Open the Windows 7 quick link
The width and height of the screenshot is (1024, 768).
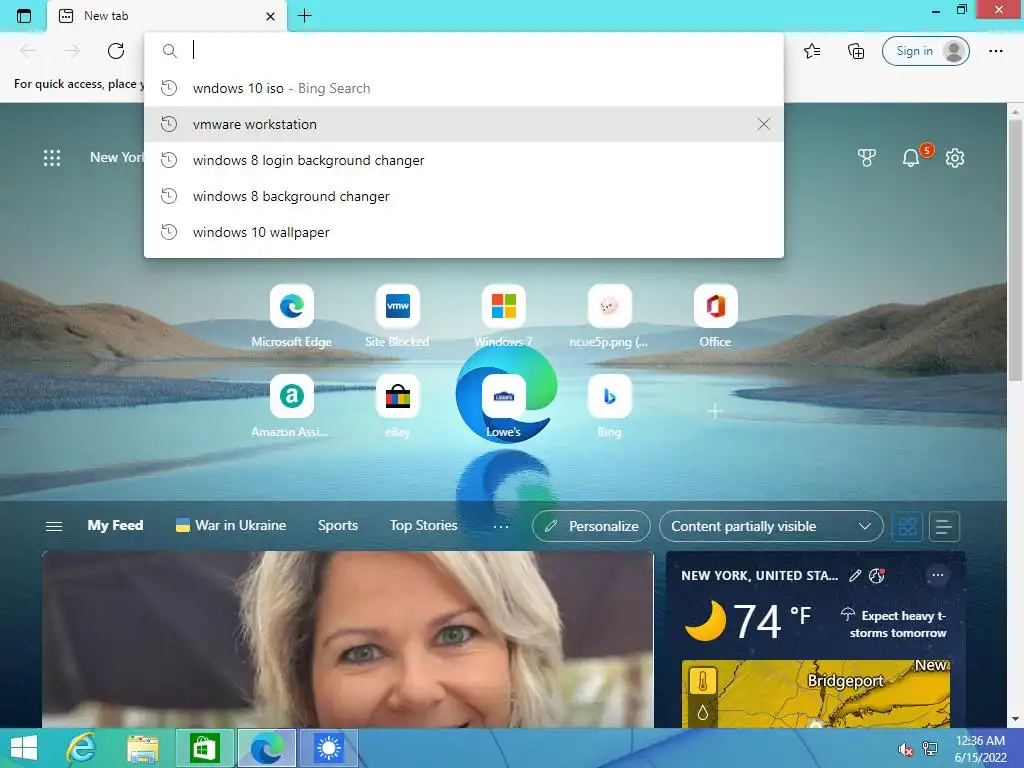point(503,317)
